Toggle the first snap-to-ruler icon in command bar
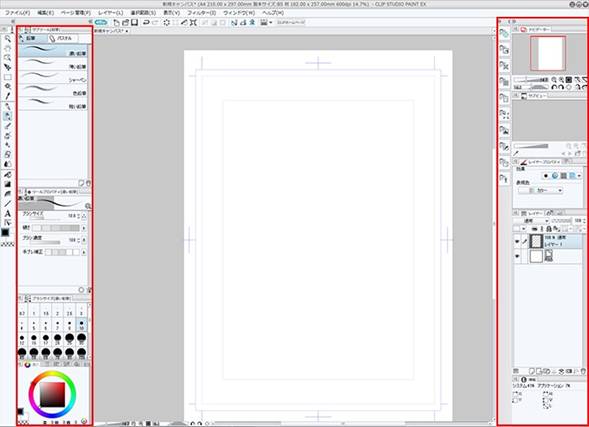 tap(234, 23)
